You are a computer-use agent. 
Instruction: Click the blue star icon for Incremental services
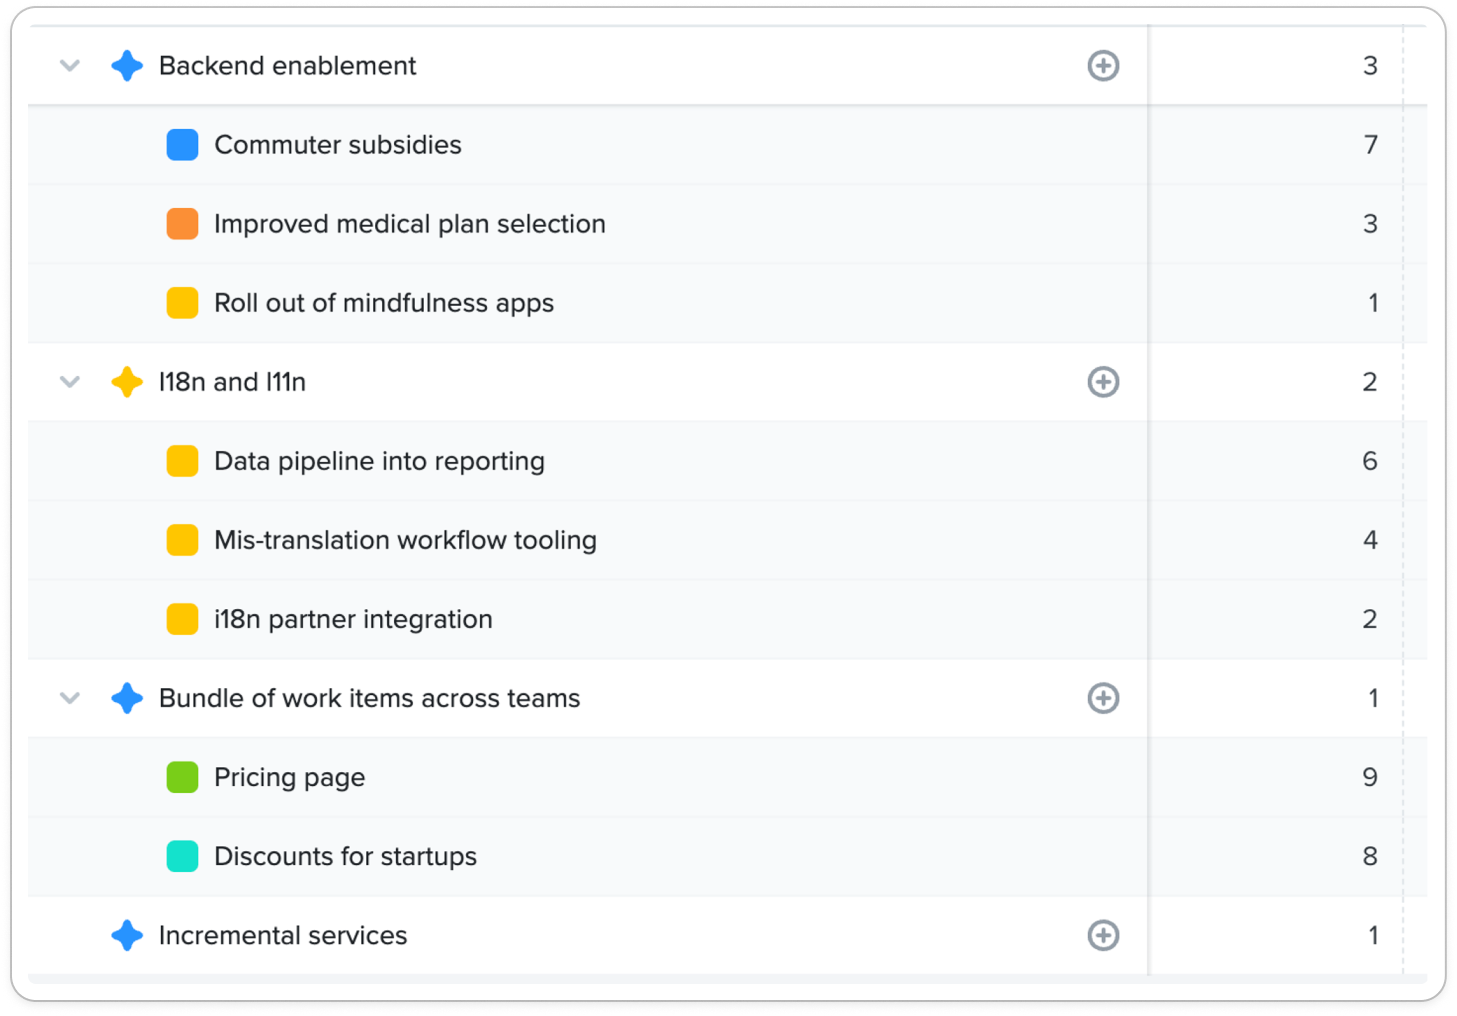pyautogui.click(x=127, y=935)
